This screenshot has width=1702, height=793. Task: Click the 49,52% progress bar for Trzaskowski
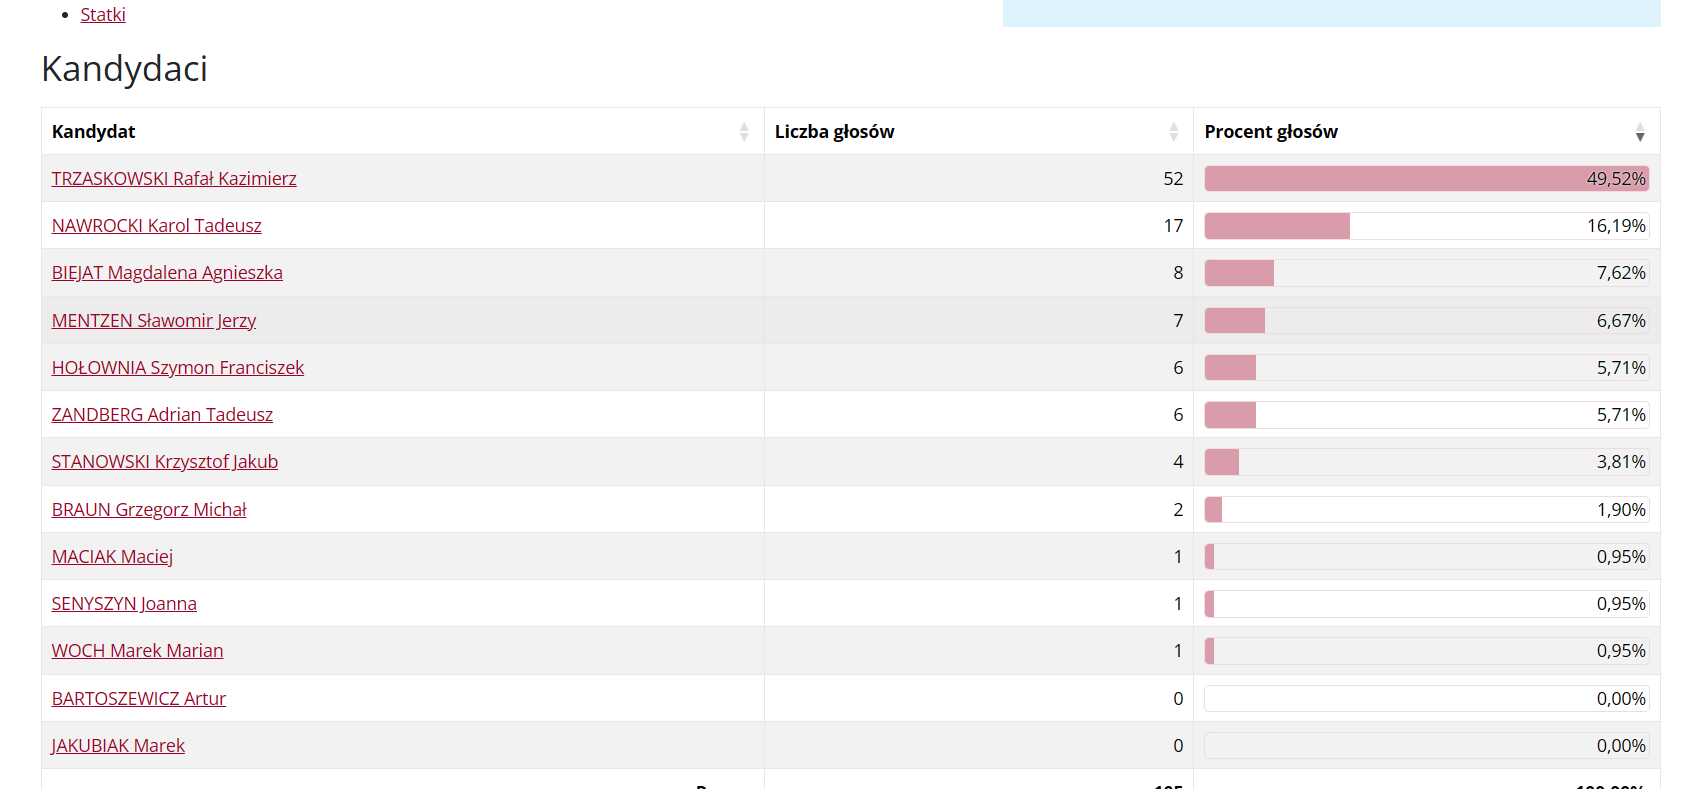tap(1426, 179)
